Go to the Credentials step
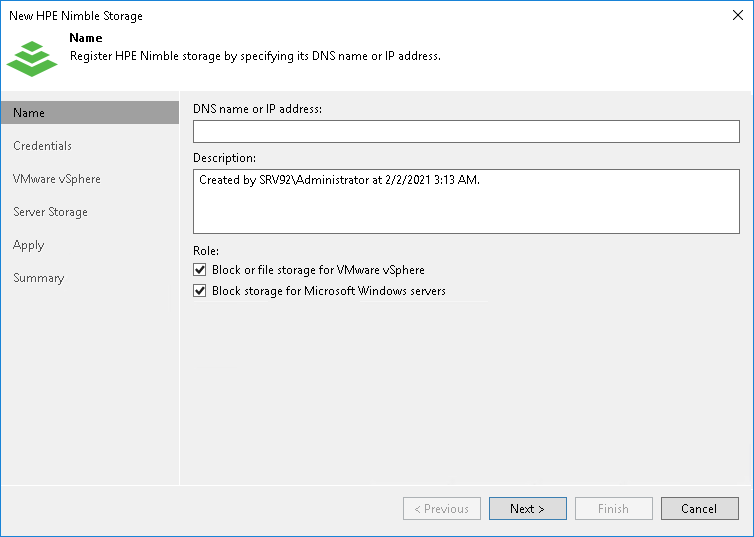 (x=42, y=146)
